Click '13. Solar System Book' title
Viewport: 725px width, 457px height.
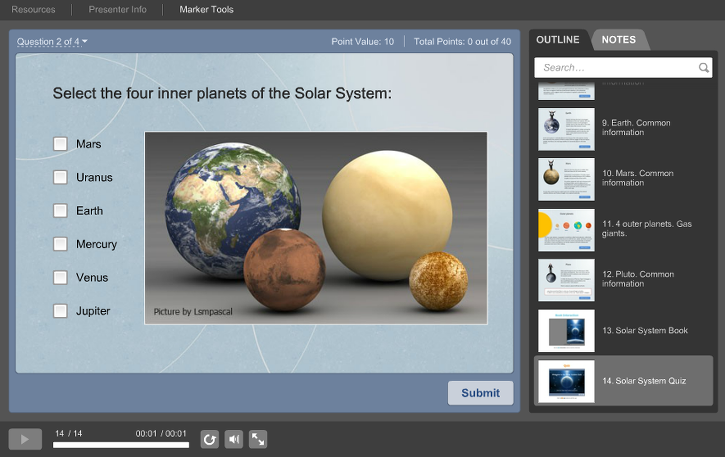[645, 330]
